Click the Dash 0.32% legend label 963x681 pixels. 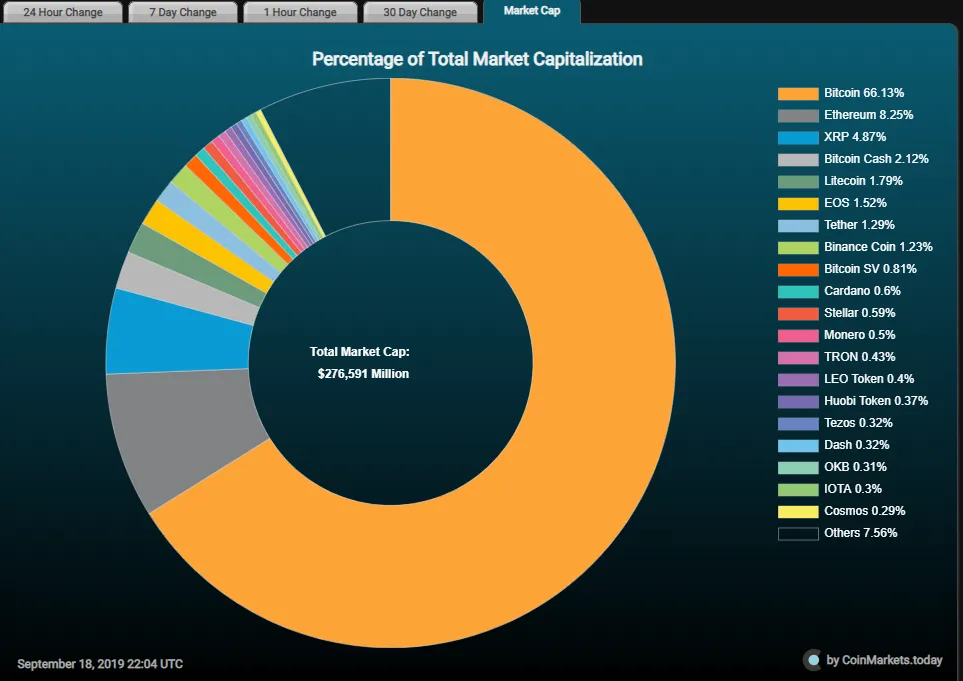[x=856, y=445]
